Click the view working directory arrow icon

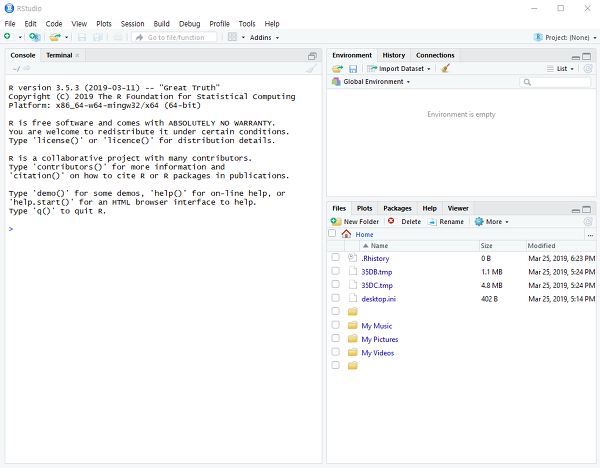click(26, 68)
